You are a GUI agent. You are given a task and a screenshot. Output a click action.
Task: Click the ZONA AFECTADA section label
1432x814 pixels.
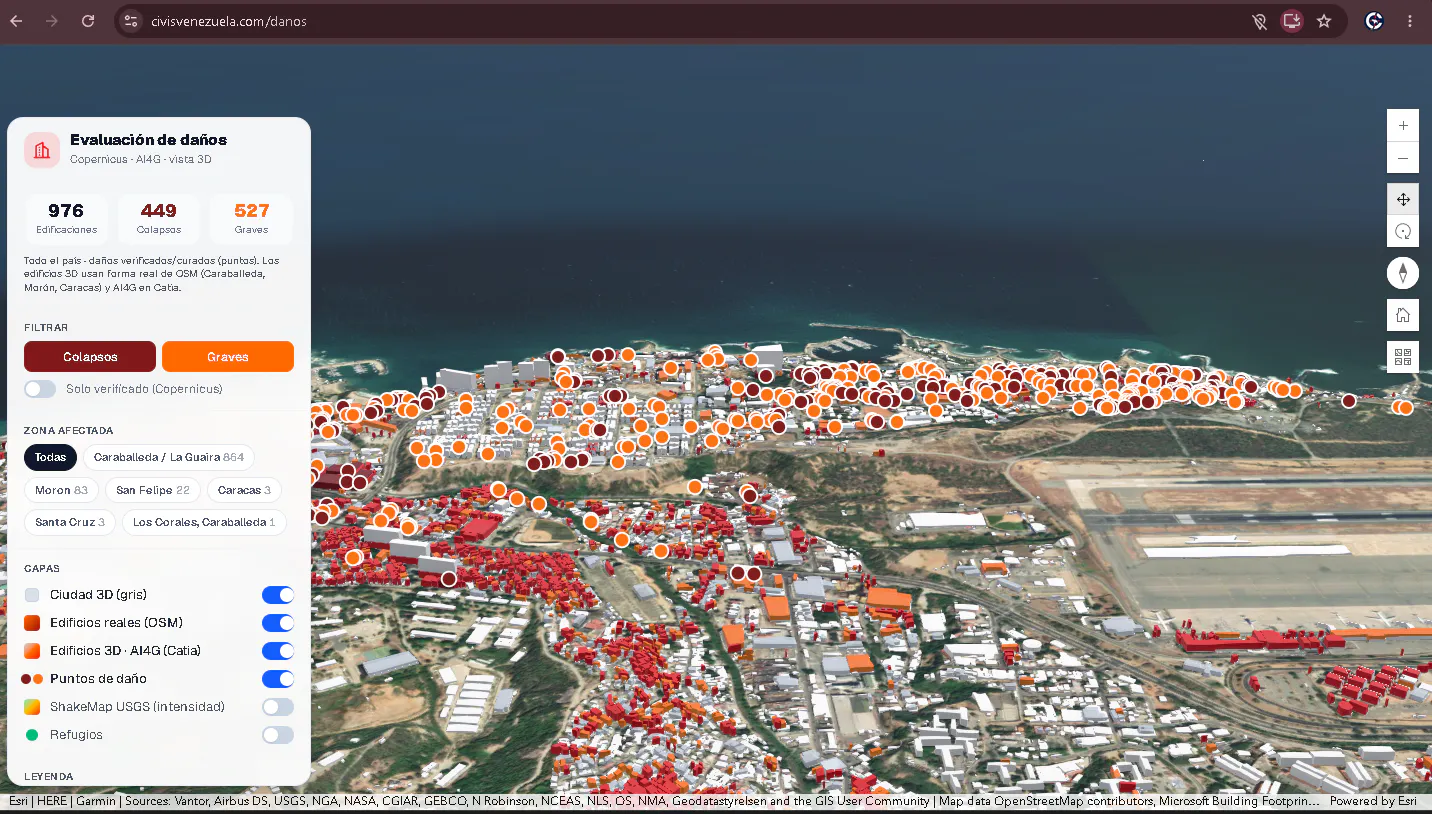[69, 431]
